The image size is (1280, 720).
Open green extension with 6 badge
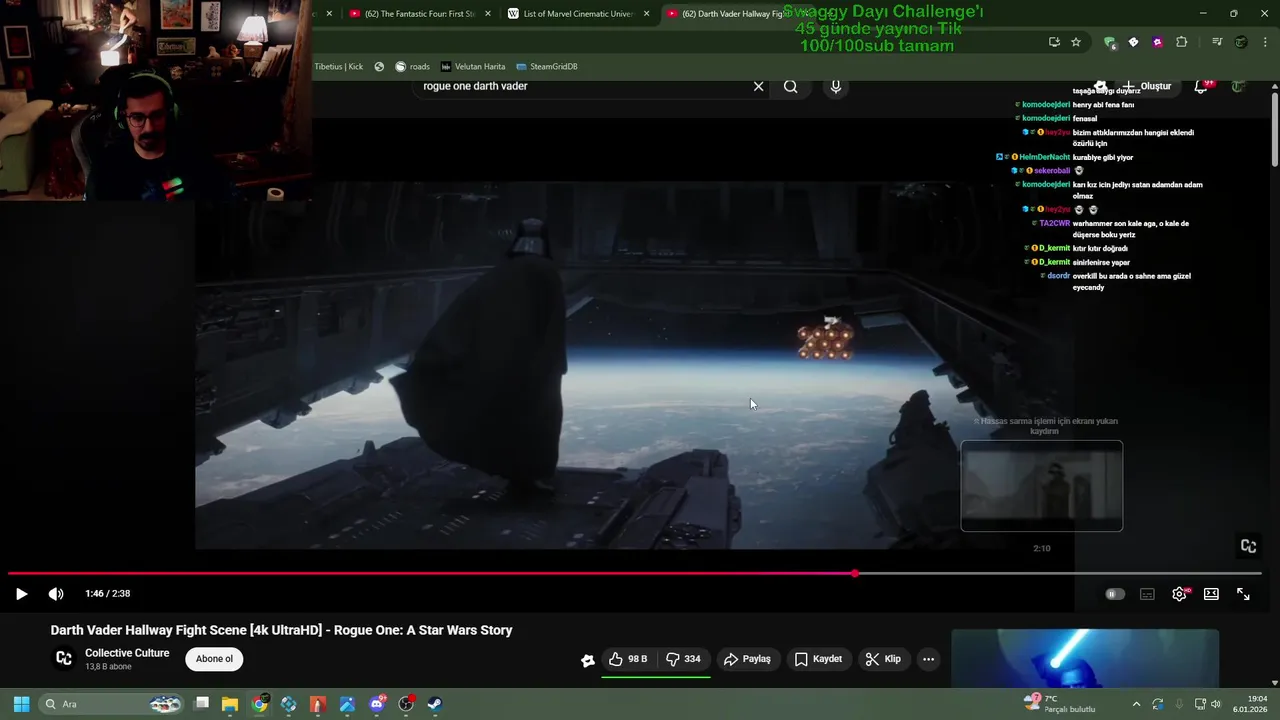coord(1110,42)
